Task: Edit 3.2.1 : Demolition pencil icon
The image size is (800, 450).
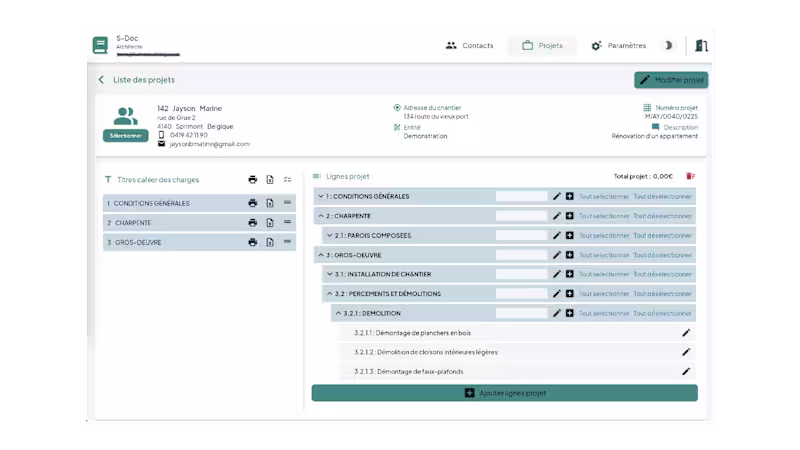Action: (x=557, y=313)
